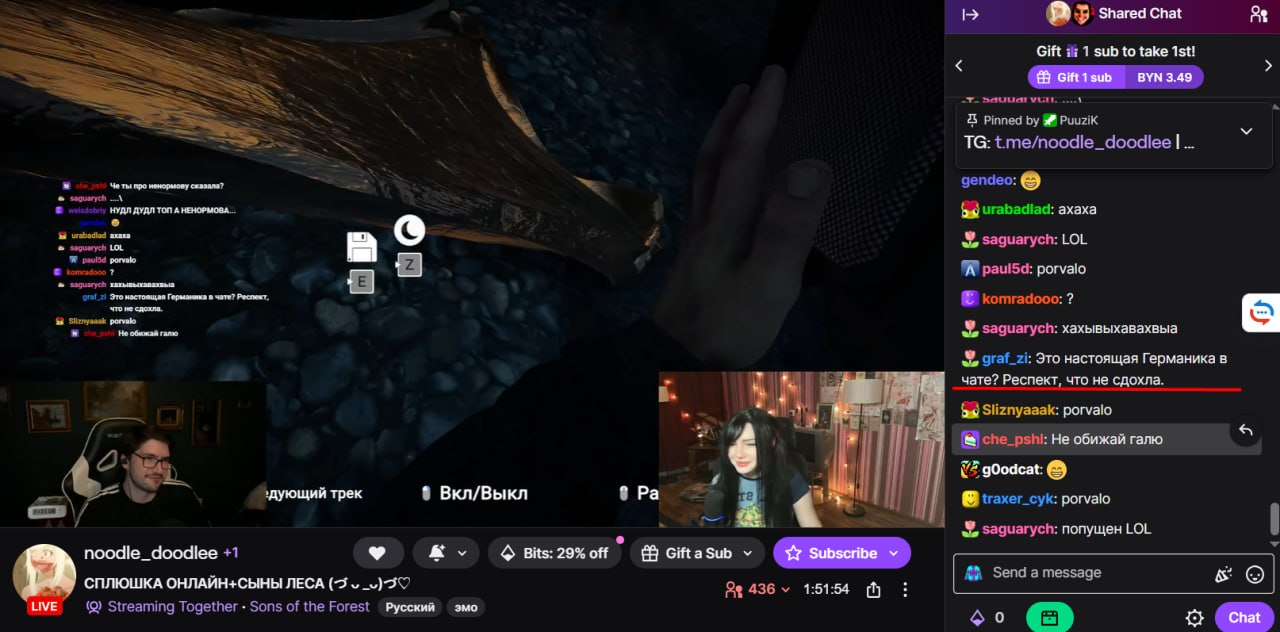Click the эмо tag
1280x632 pixels.
[x=466, y=607]
